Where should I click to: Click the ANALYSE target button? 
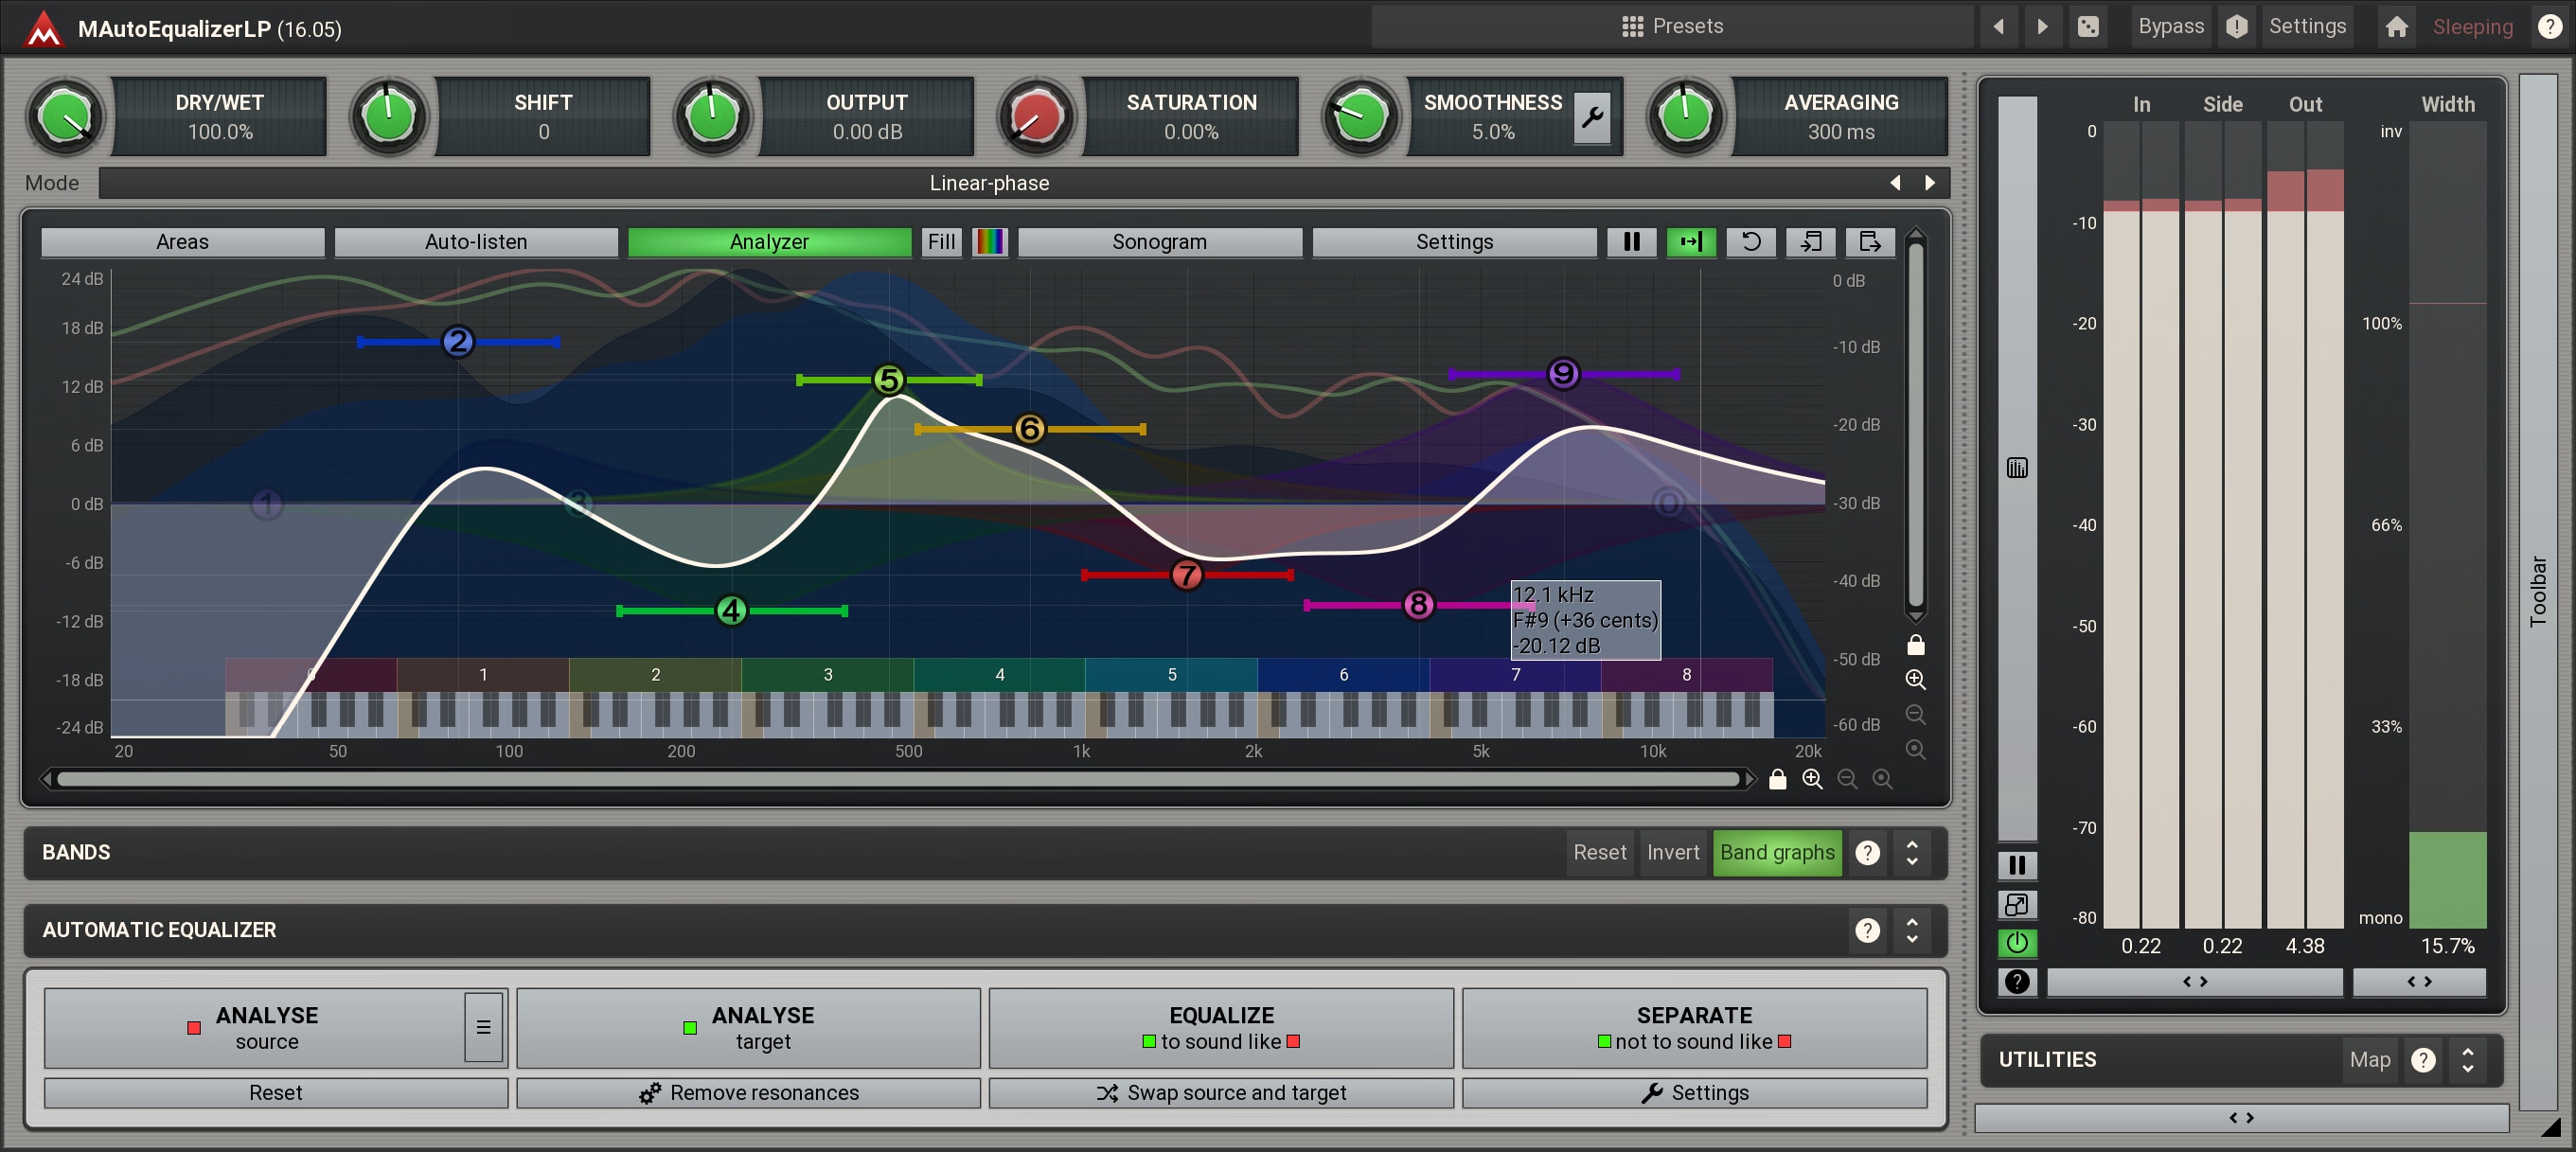(x=748, y=1028)
